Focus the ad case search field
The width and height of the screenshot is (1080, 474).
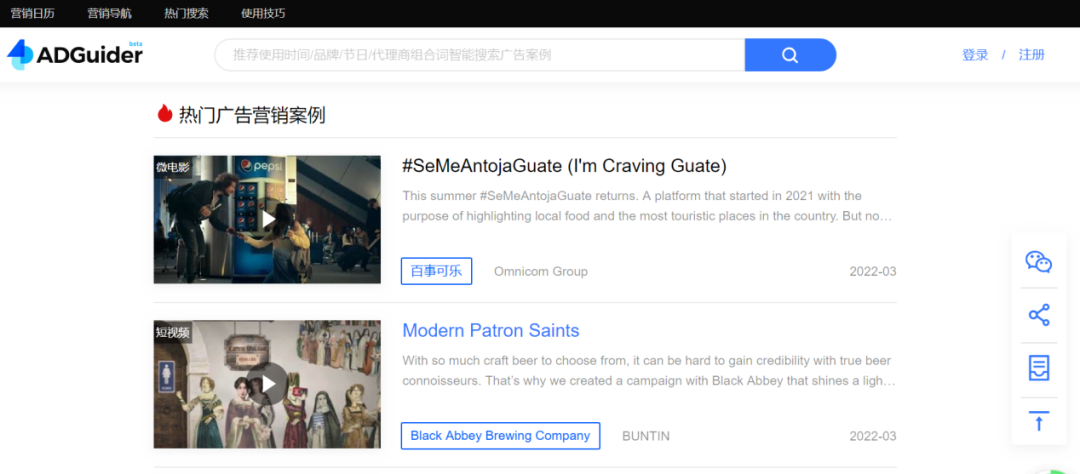coord(480,55)
